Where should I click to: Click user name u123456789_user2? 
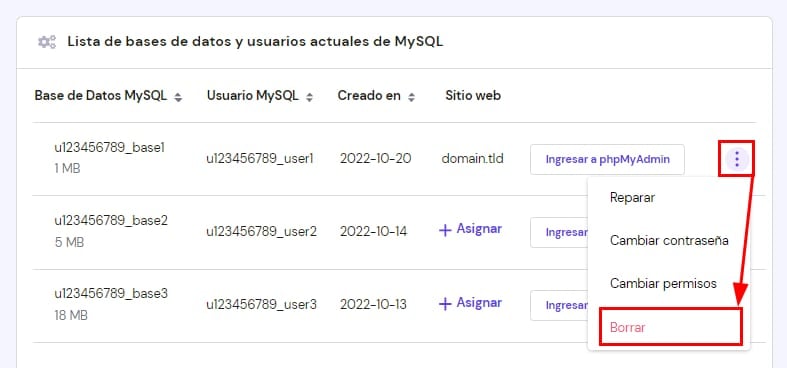[x=261, y=232]
